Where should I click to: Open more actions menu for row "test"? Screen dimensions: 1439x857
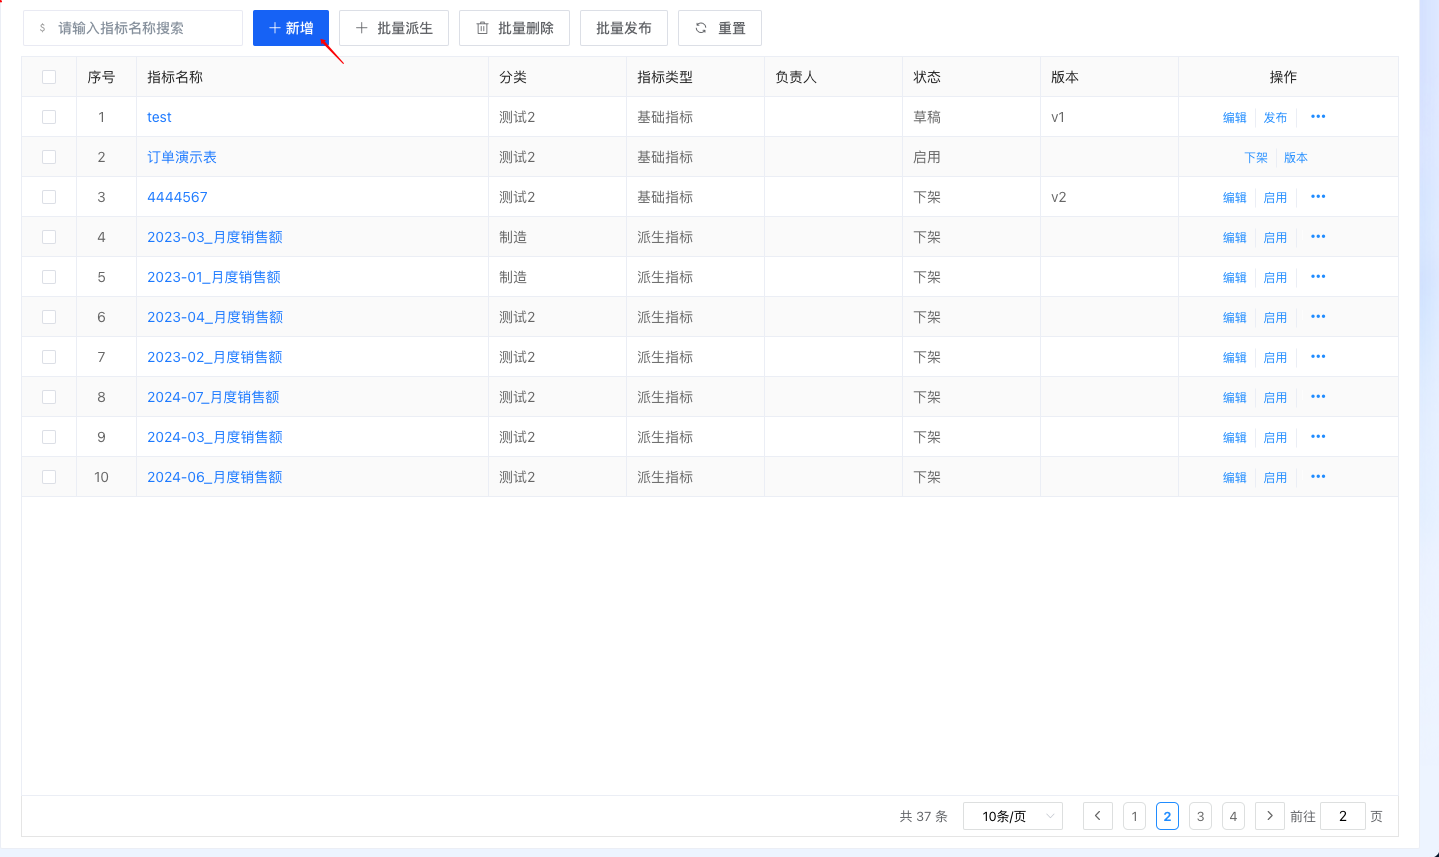[1317, 116]
